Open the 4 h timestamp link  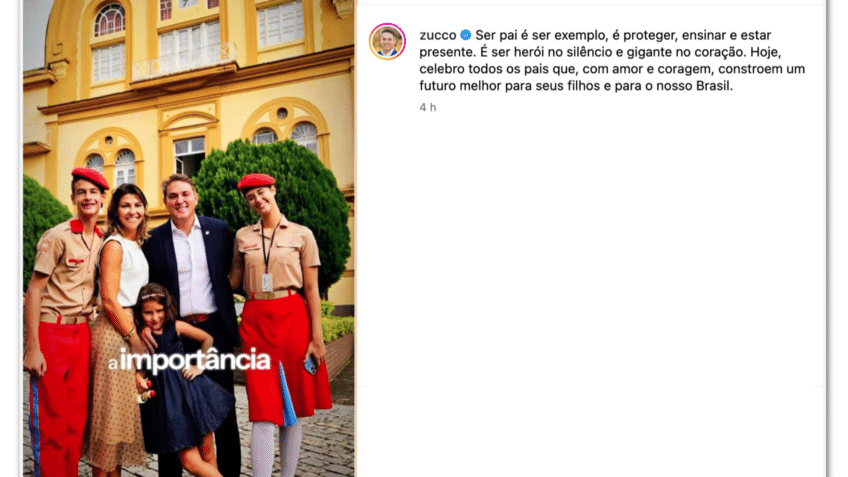[x=428, y=107]
